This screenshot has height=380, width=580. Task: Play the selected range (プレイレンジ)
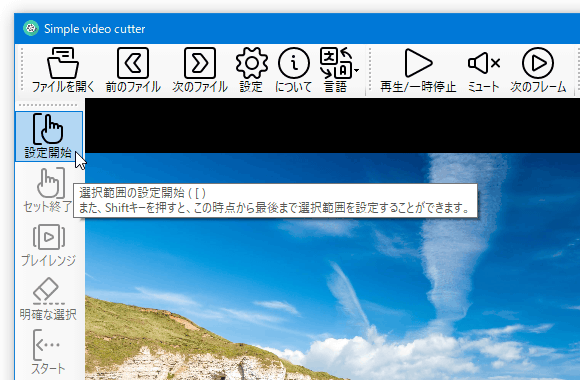point(48,245)
